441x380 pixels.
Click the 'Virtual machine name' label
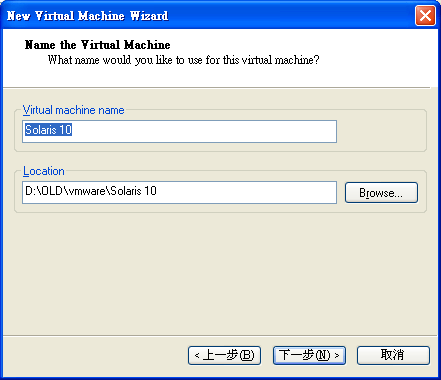[x=73, y=110]
